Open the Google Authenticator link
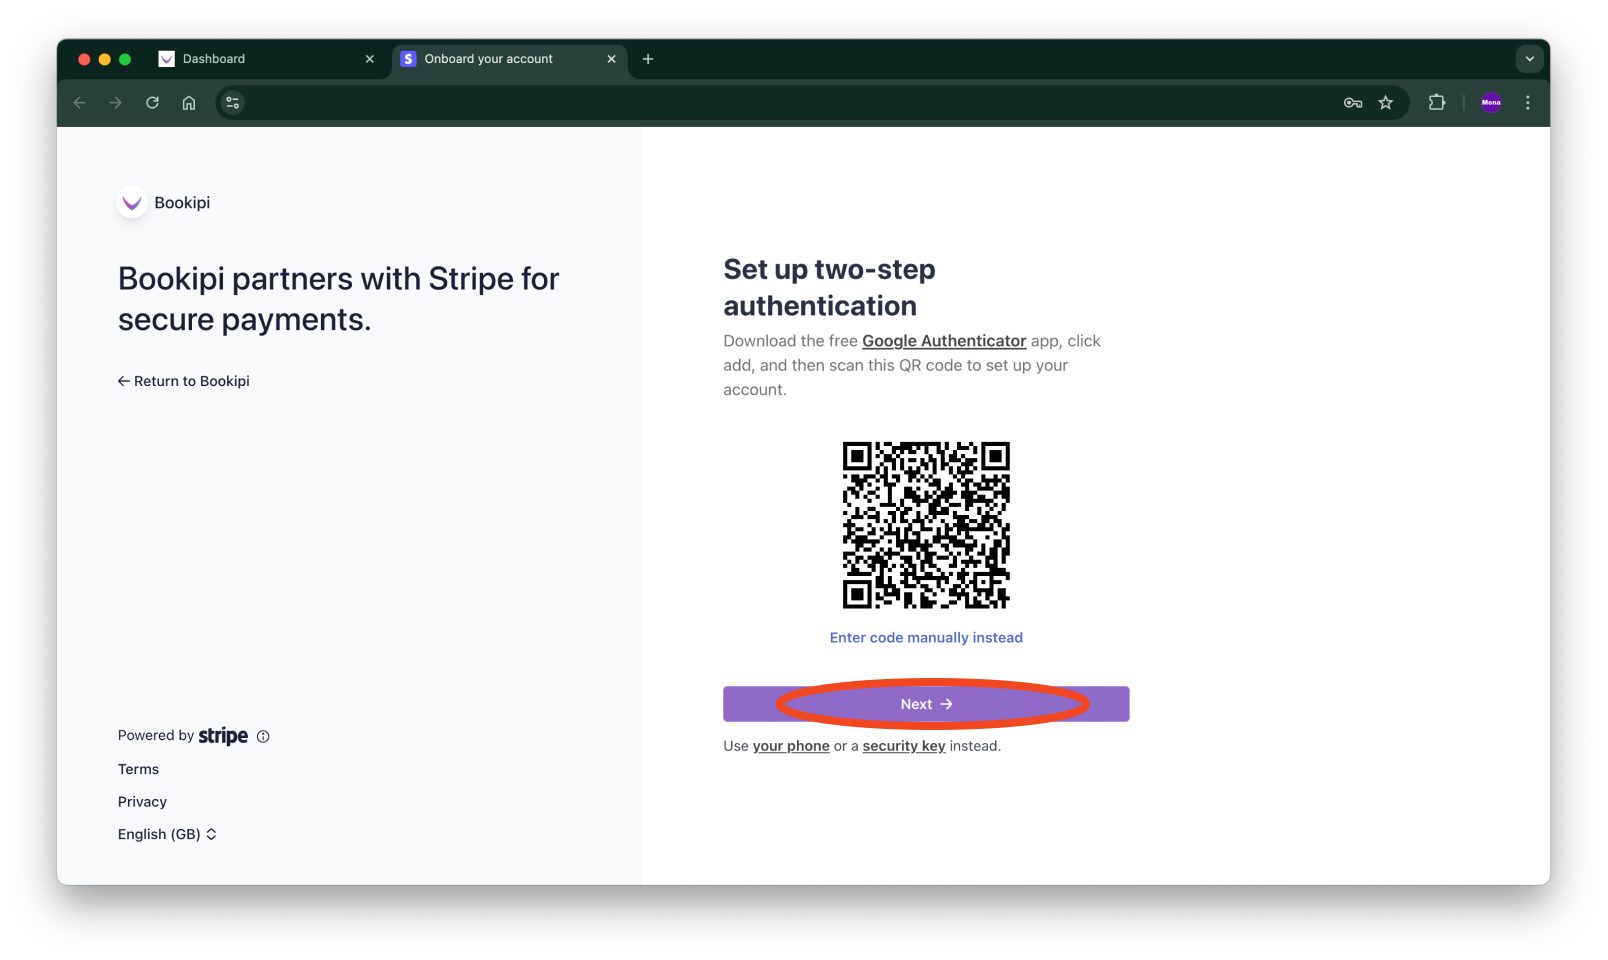This screenshot has width=1608, height=960. (944, 341)
